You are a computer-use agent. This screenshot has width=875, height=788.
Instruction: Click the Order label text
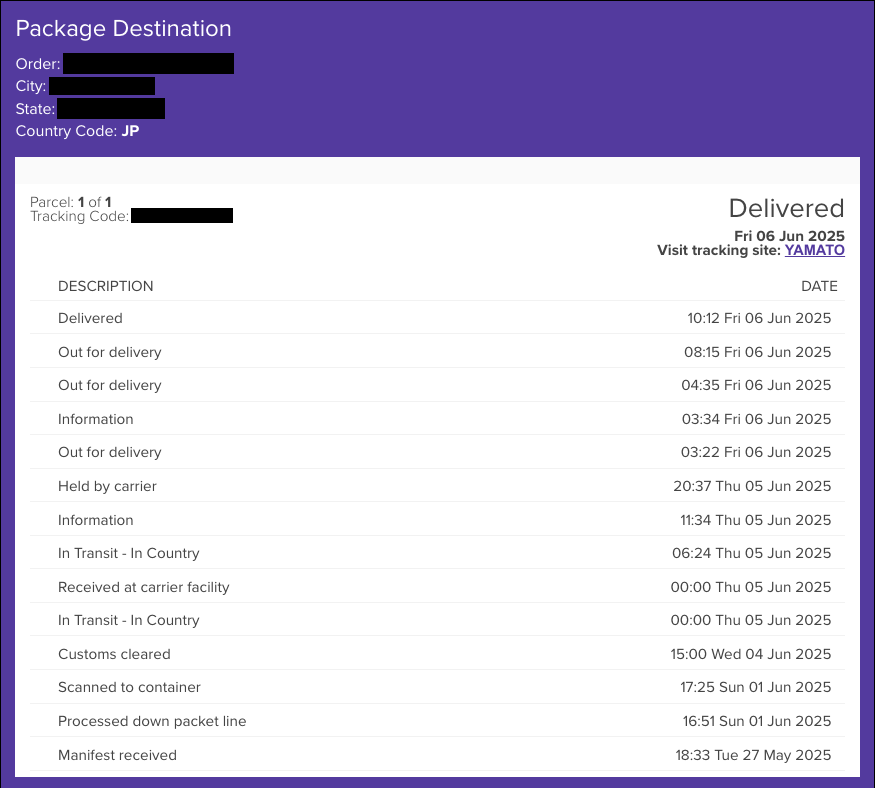pyautogui.click(x=38, y=64)
